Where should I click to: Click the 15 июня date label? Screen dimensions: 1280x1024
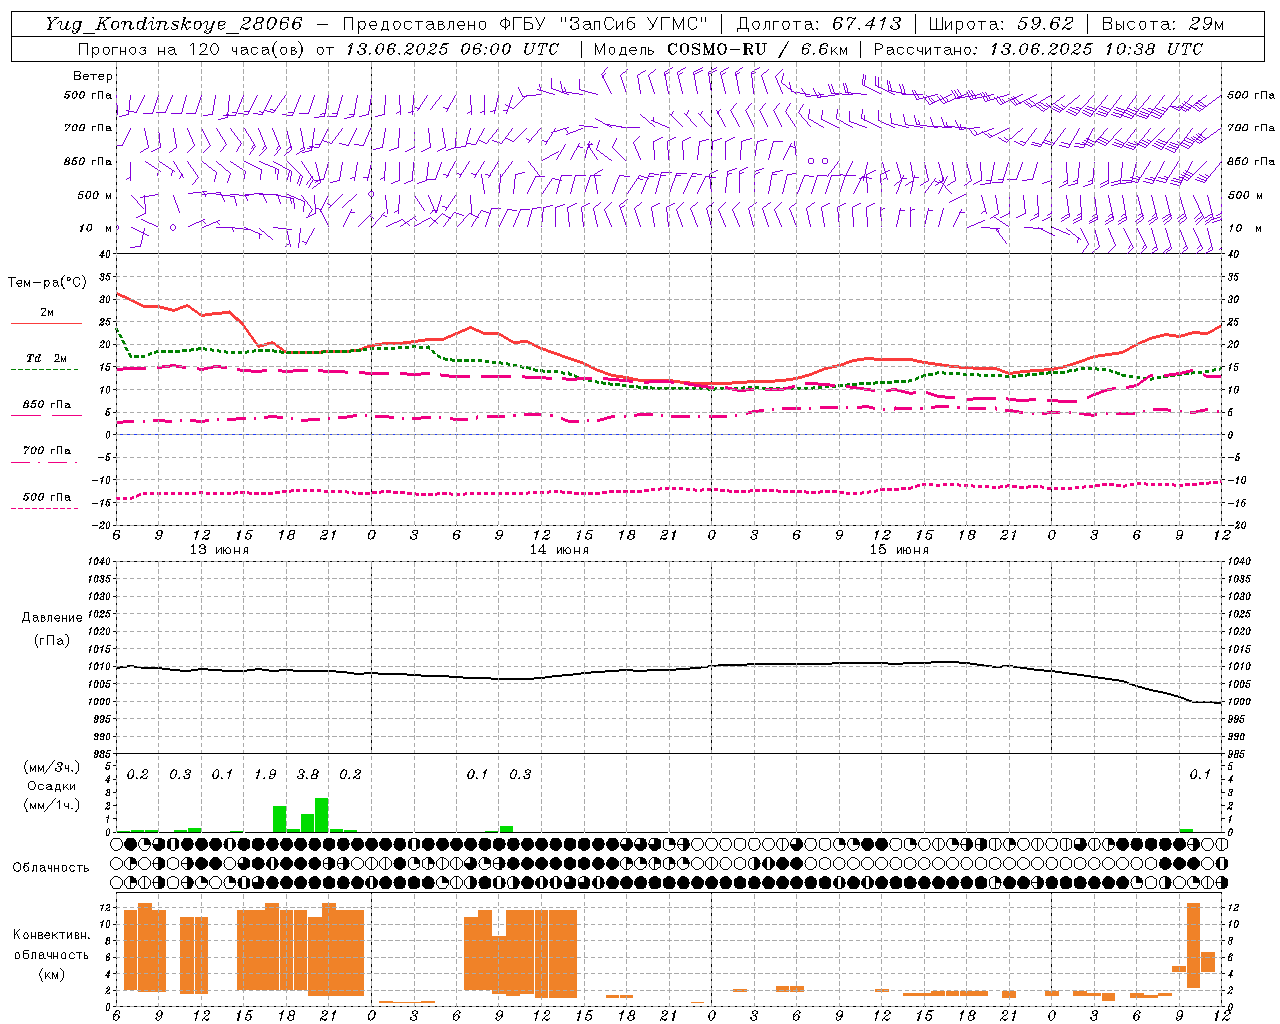pos(899,550)
